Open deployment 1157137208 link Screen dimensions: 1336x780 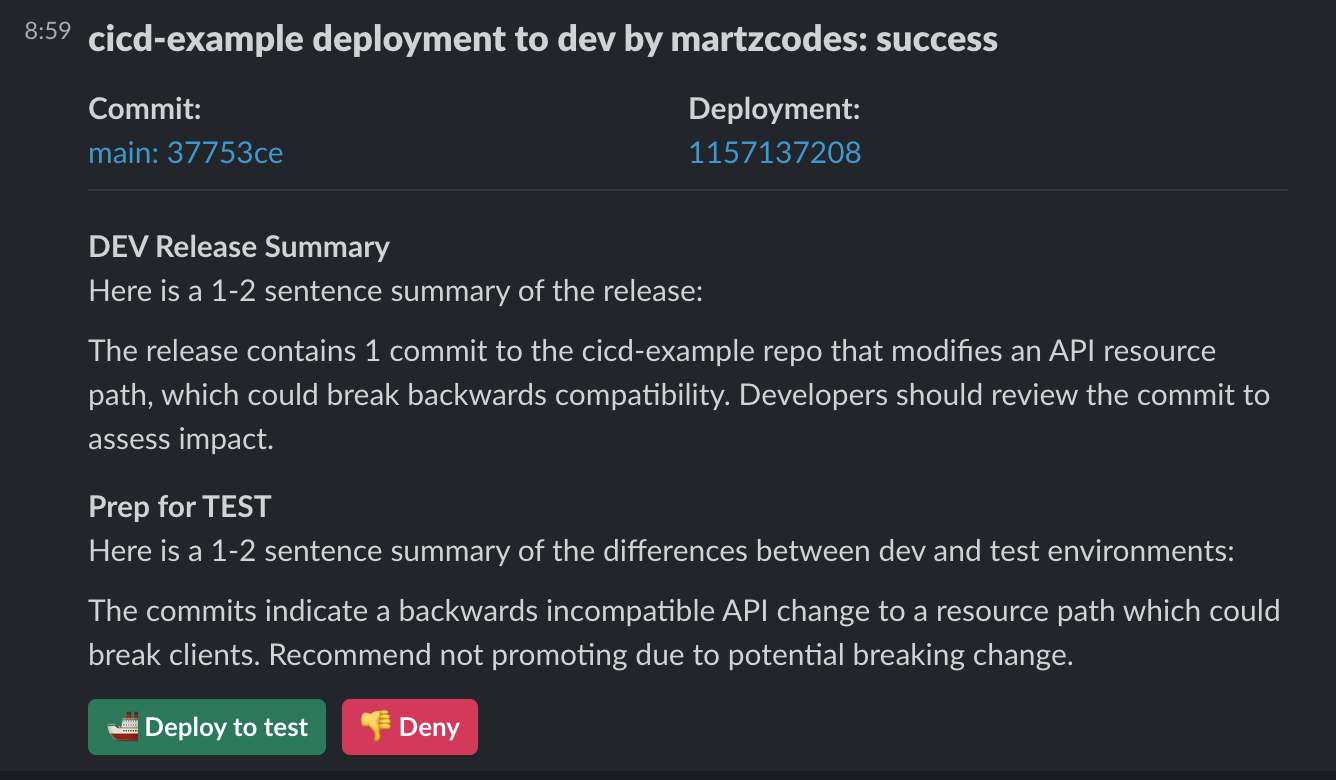[775, 152]
